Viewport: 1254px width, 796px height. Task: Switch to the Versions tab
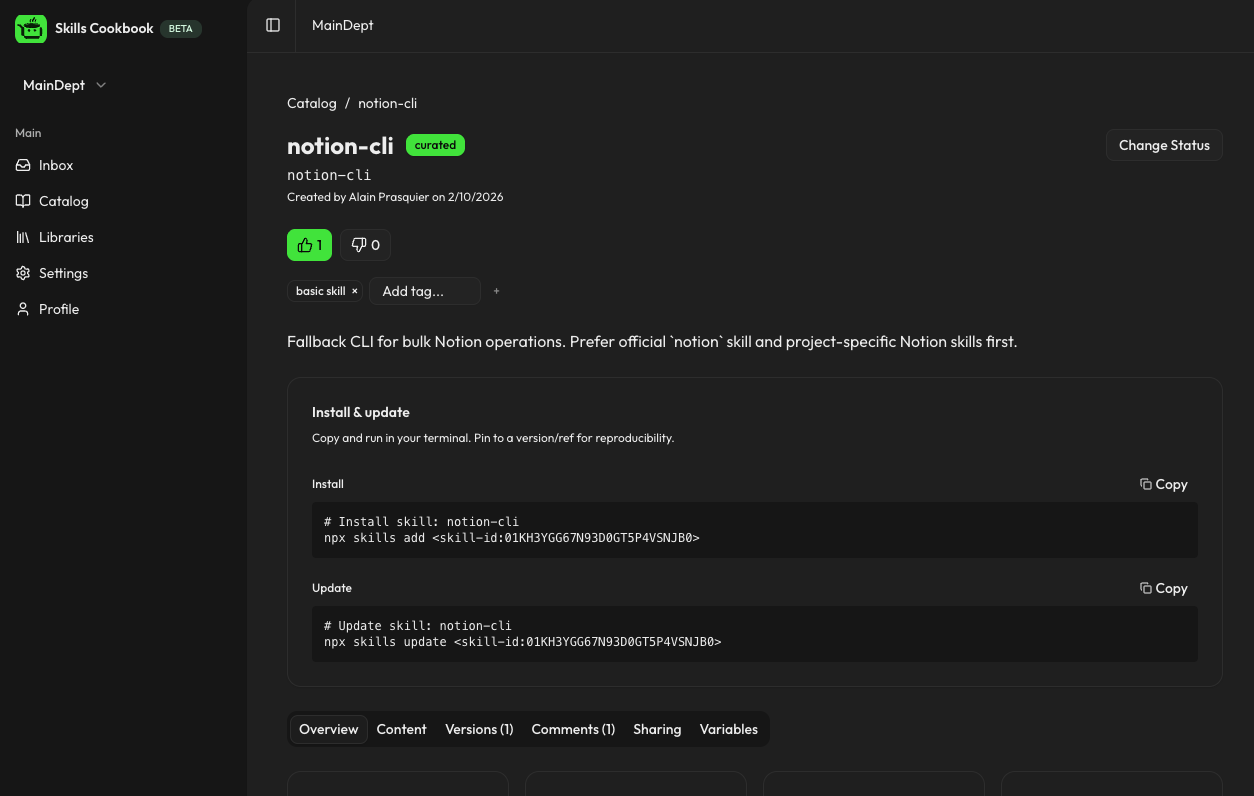coord(479,729)
